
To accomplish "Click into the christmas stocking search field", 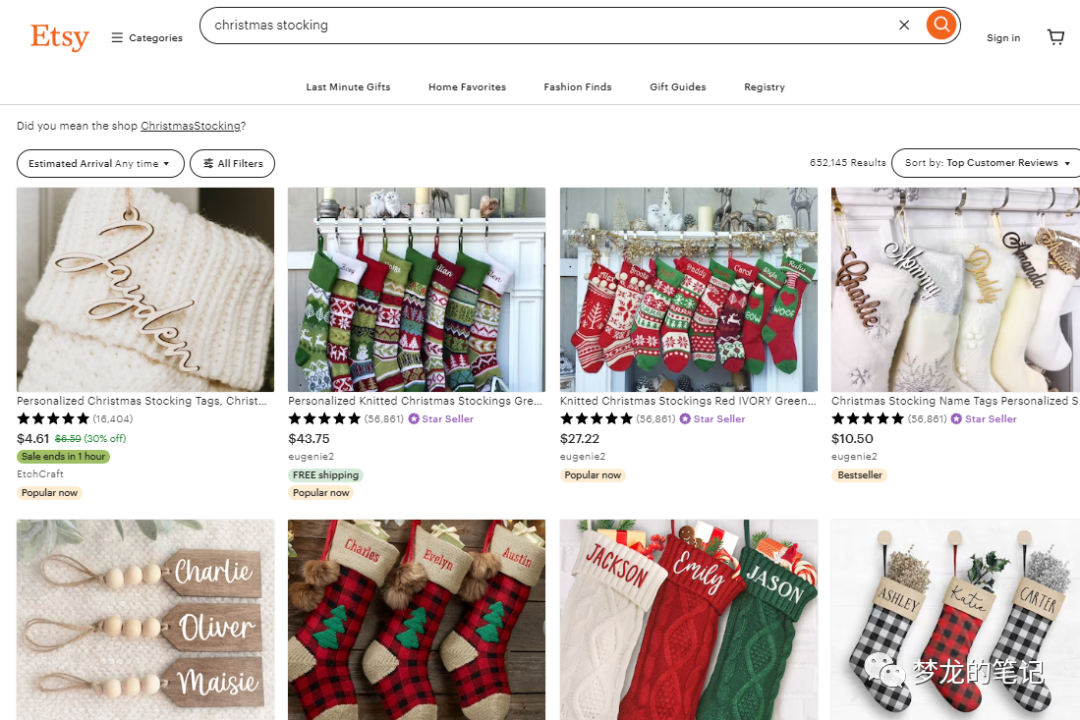I will pos(551,25).
